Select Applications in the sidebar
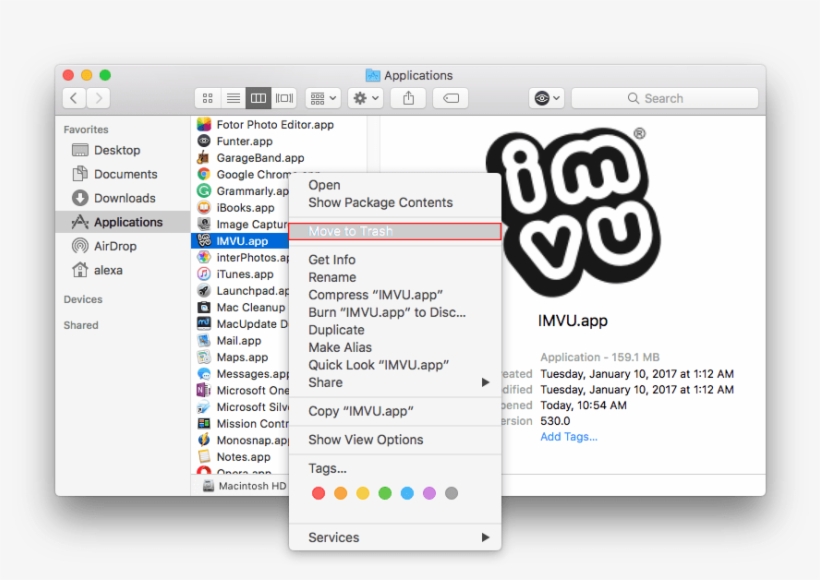 (x=123, y=222)
